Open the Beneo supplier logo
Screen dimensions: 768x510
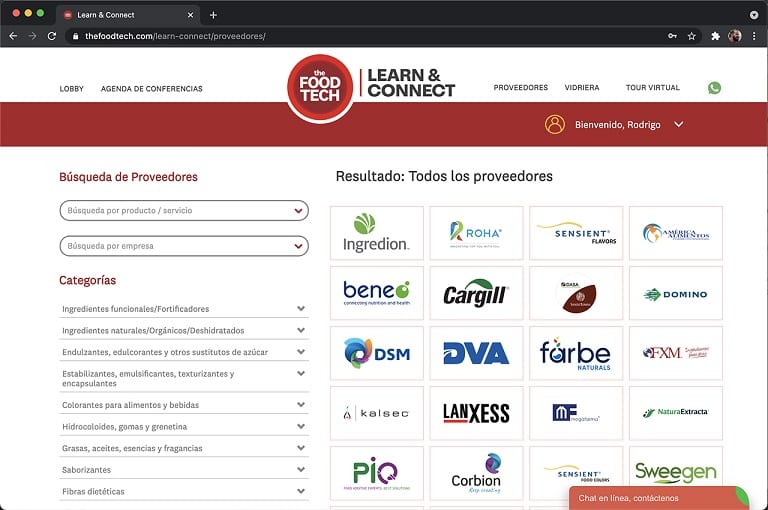click(377, 293)
